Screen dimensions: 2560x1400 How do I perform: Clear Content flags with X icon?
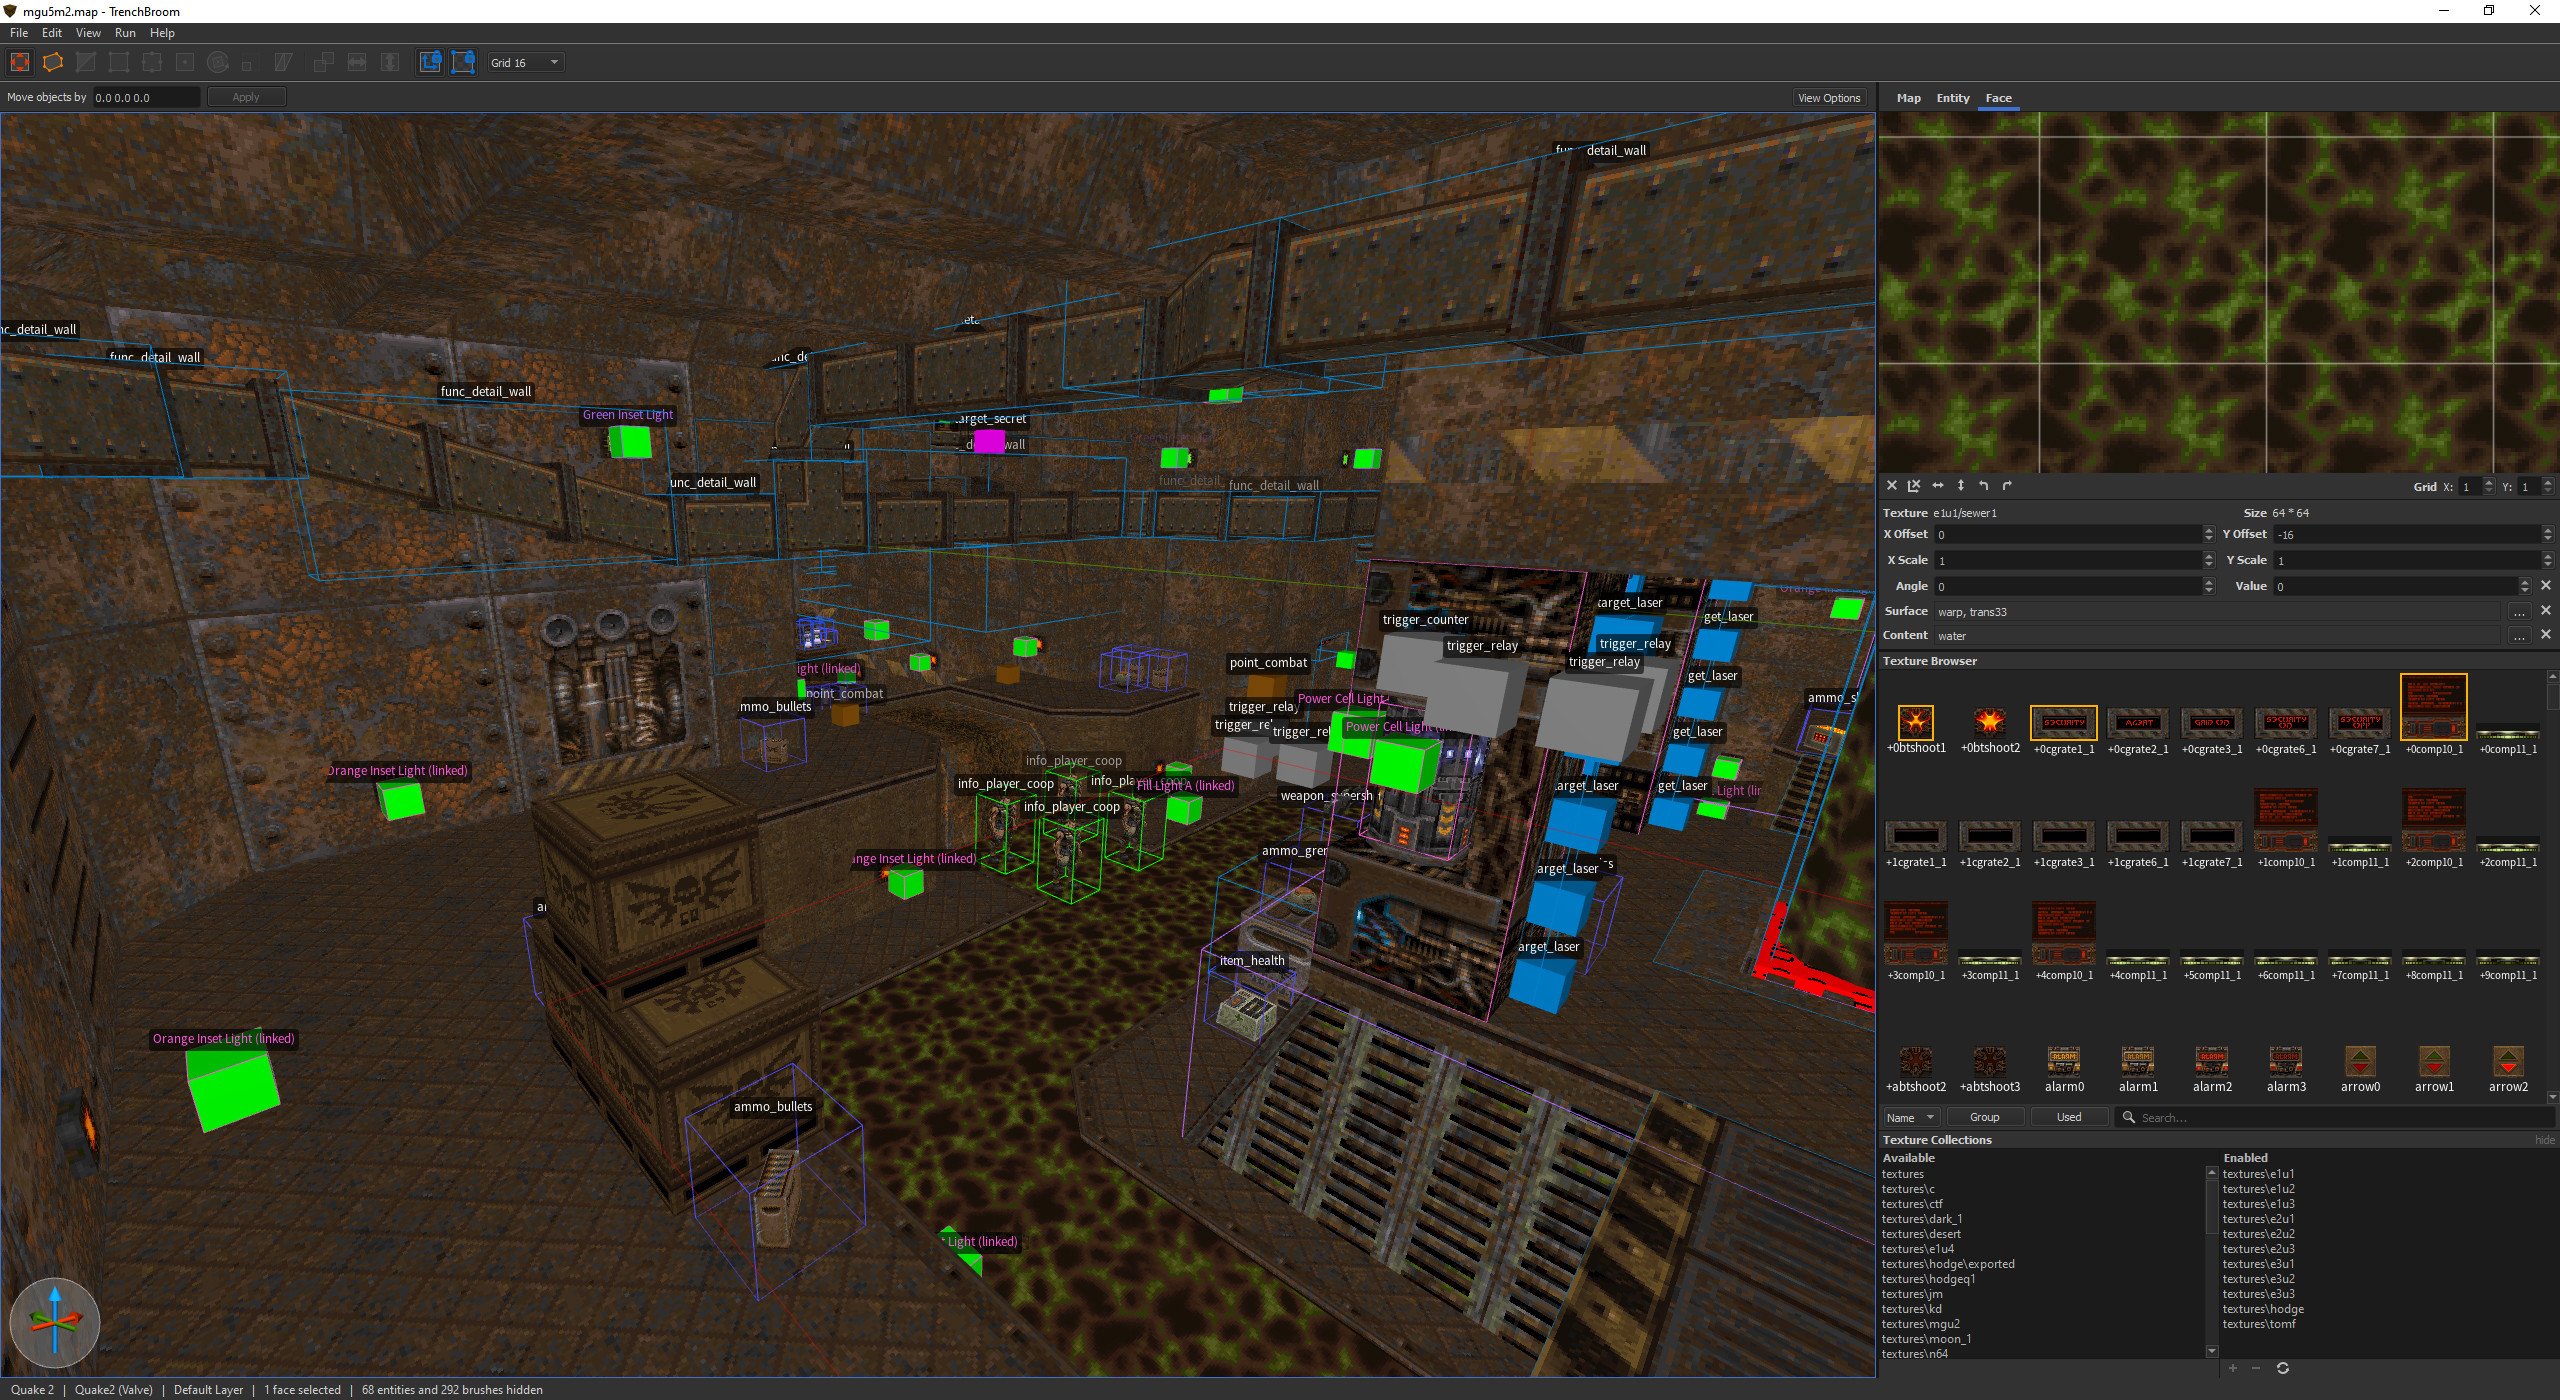point(2546,634)
